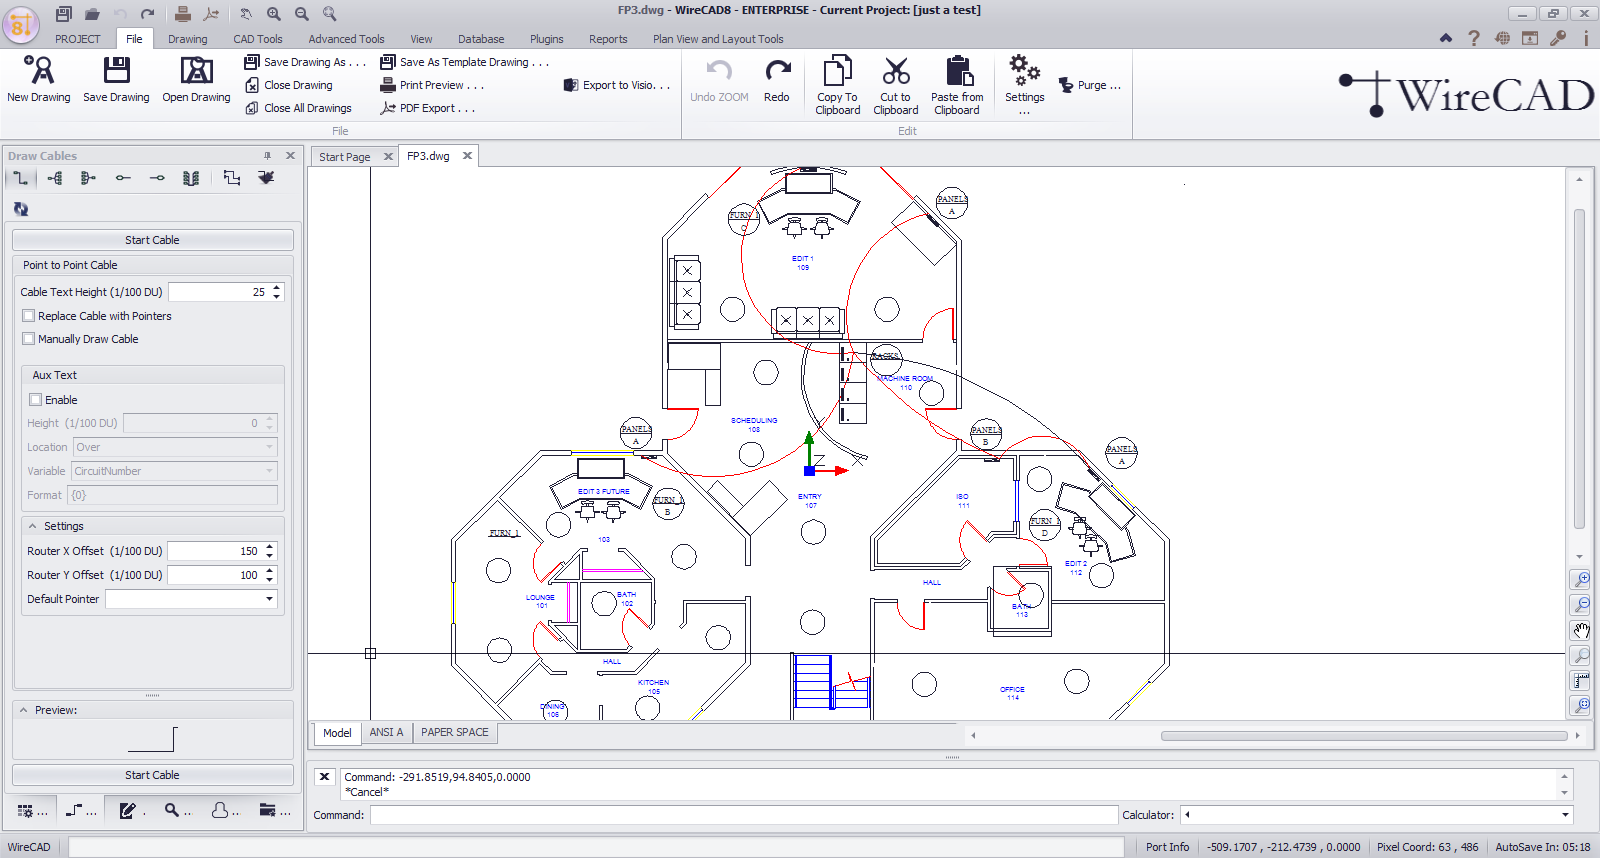Enable Manually Draw Cable checkbox

click(x=29, y=339)
